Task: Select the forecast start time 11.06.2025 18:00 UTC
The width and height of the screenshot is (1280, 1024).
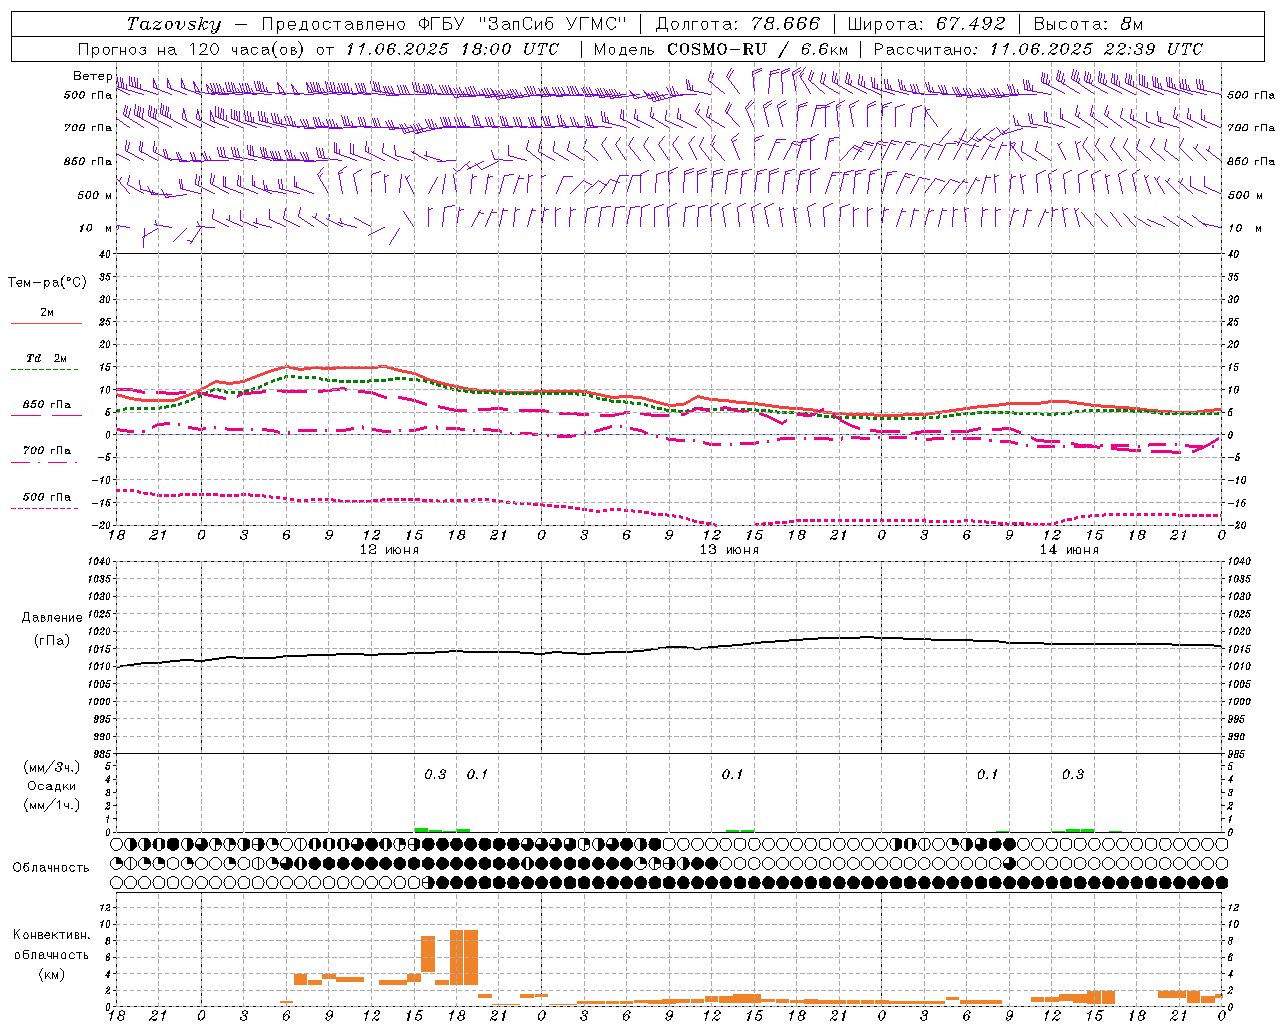Action: coord(452,49)
